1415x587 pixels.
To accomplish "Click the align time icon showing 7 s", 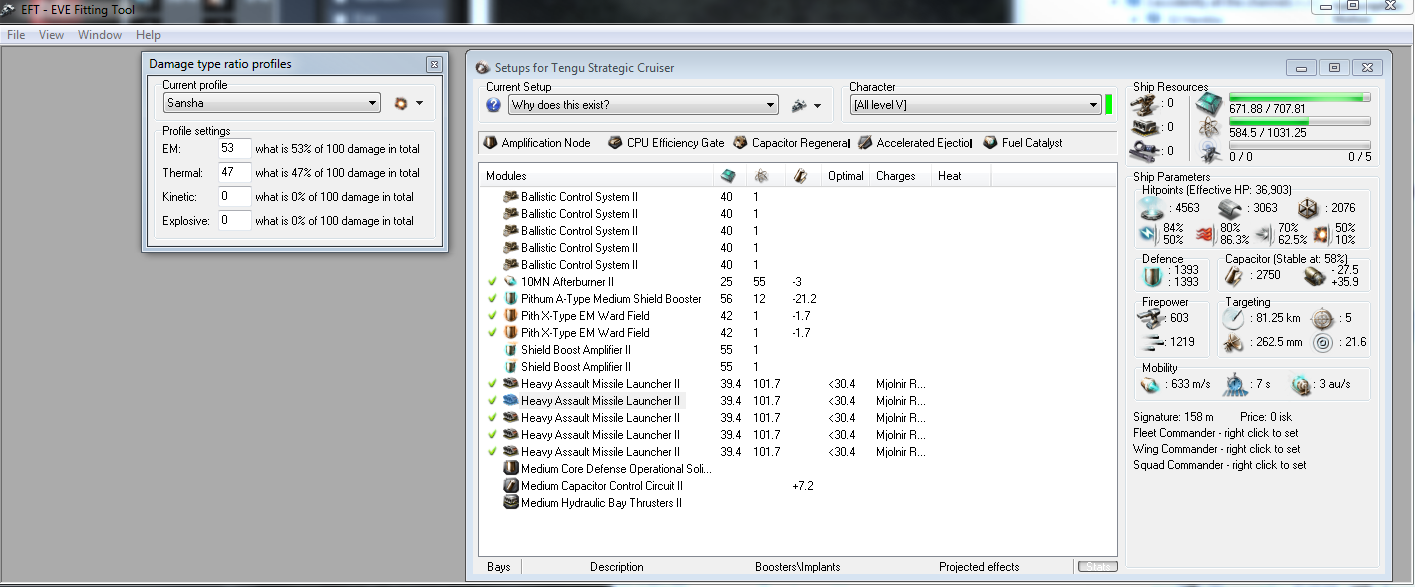I will tap(1235, 386).
